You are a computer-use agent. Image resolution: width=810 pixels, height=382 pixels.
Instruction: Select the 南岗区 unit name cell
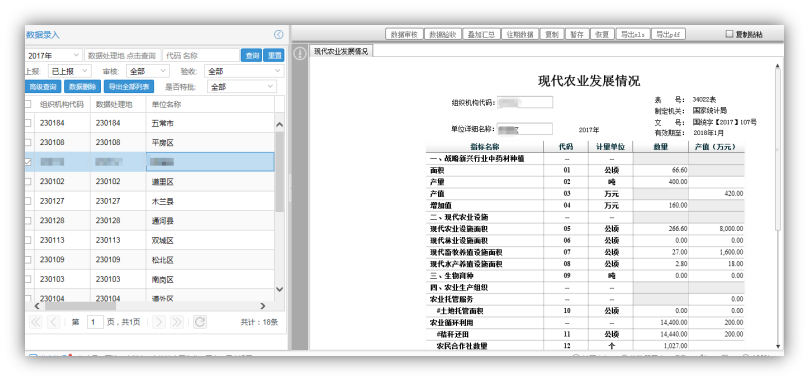point(210,280)
